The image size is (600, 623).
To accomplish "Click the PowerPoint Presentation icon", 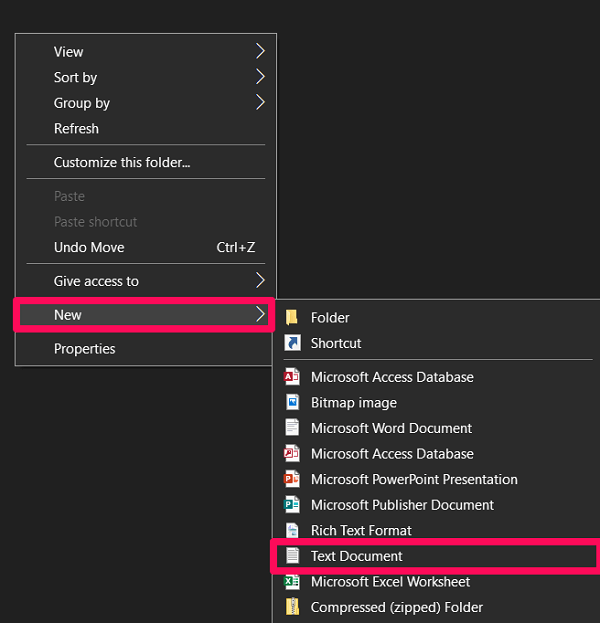I will click(x=292, y=479).
